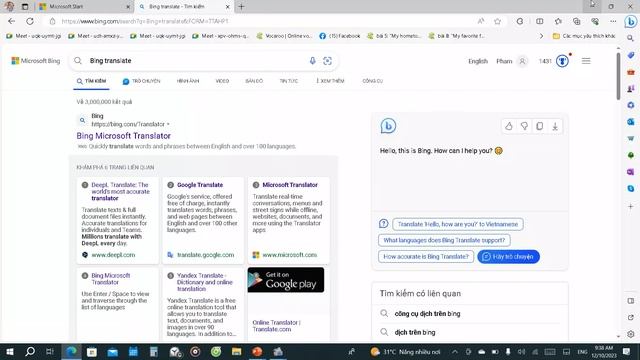Select 'What languages does Bing Translate support?'

pos(444,240)
